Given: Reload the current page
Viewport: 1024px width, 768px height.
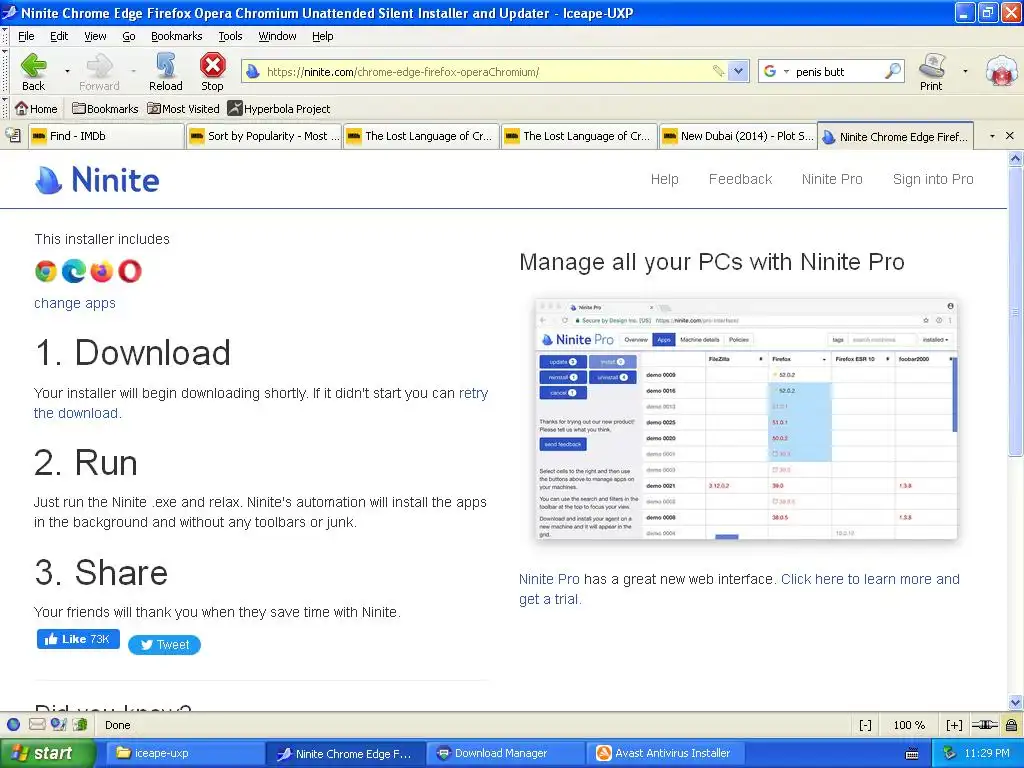Looking at the screenshot, I should tap(165, 72).
